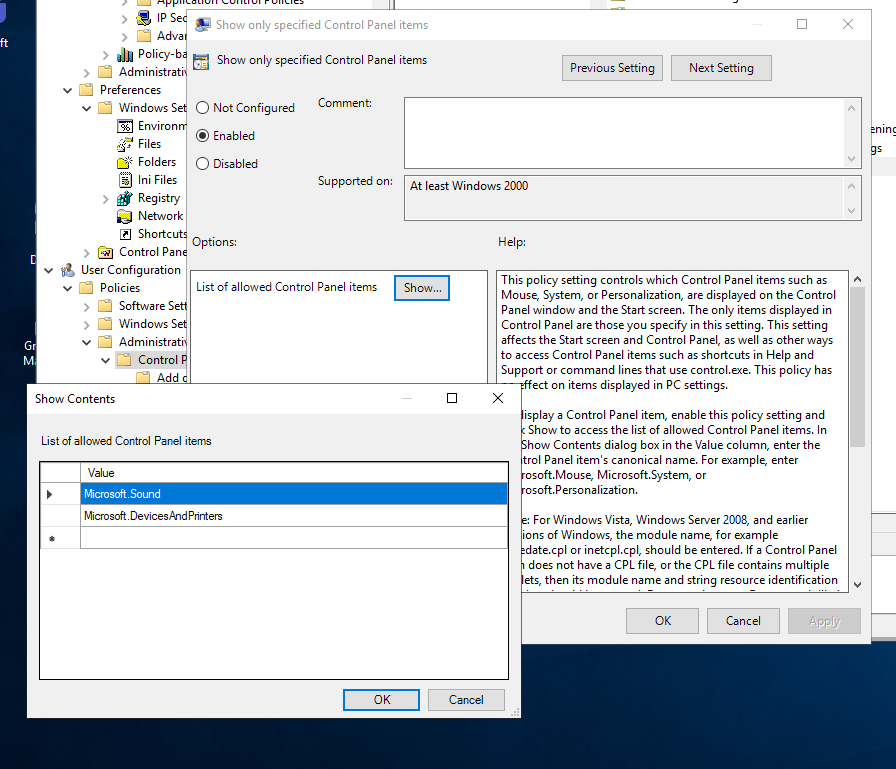Viewport: 896px width, 769px height.
Task: Open the Folders preference icon
Action: 125,162
